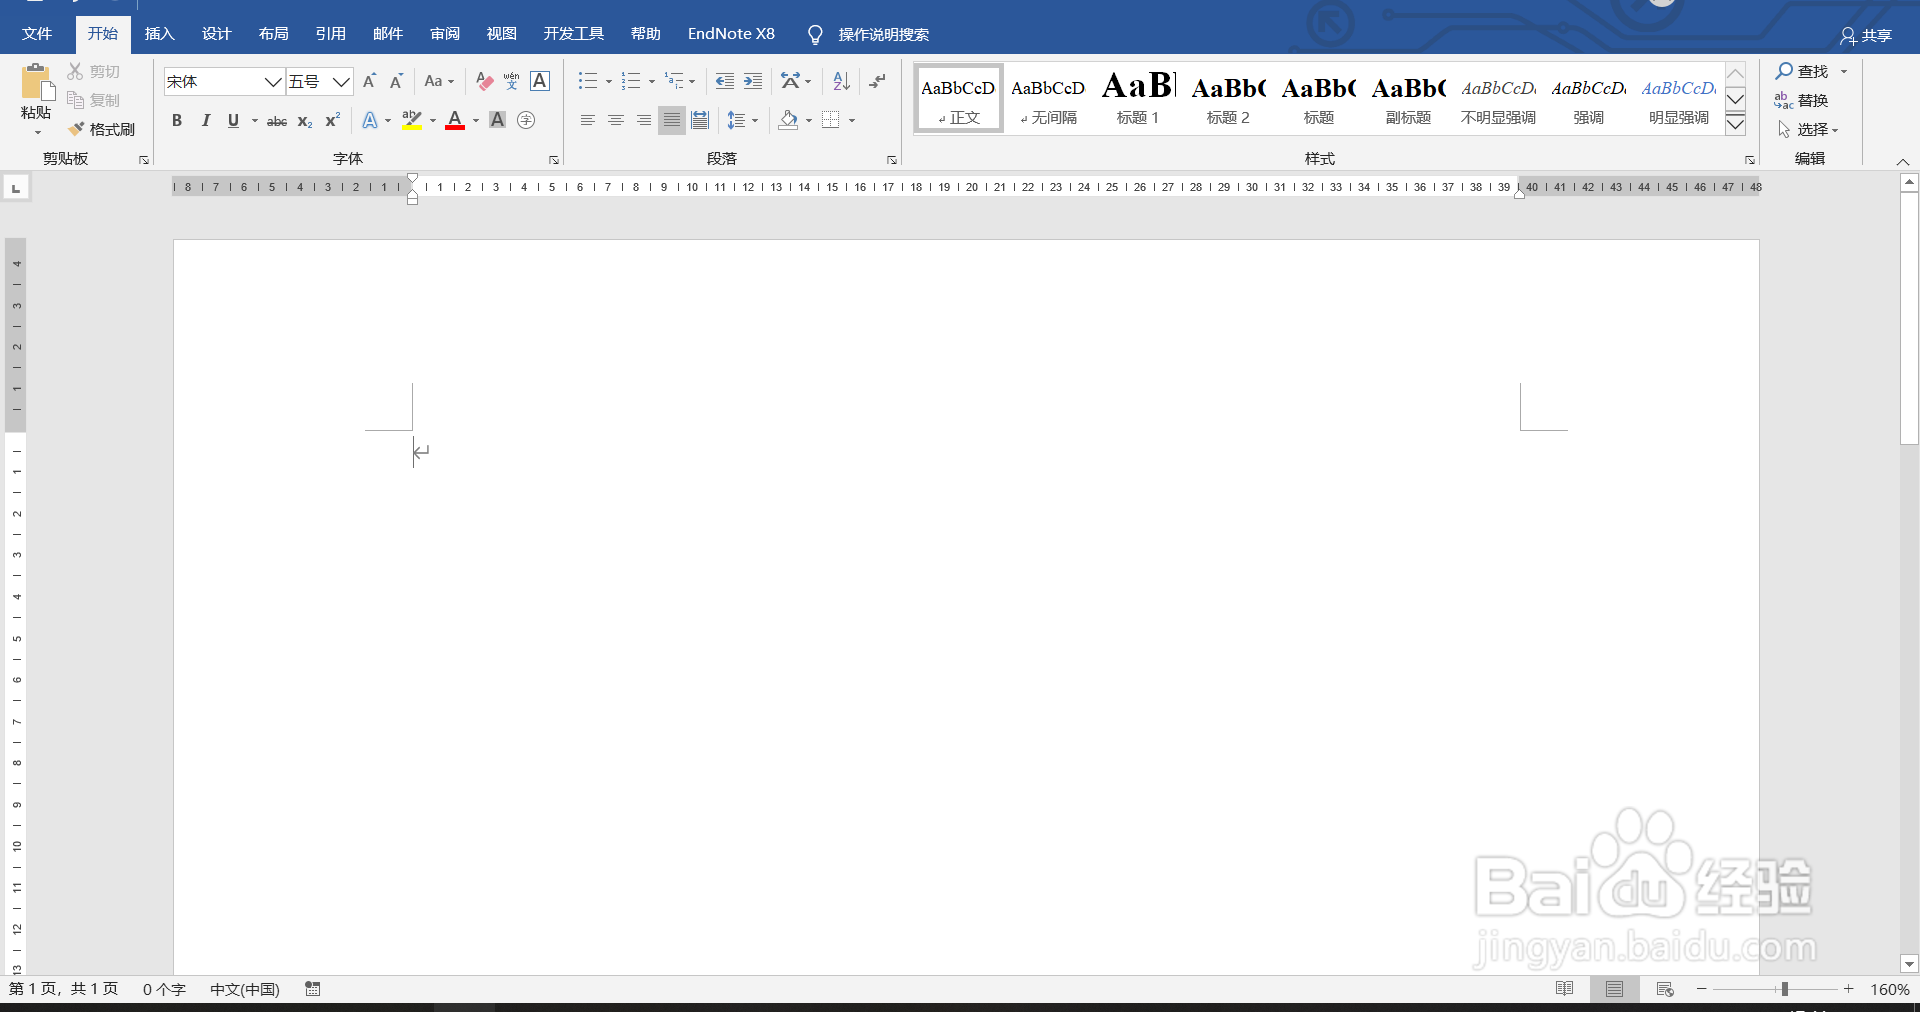Toggle Underline formatting

233,120
